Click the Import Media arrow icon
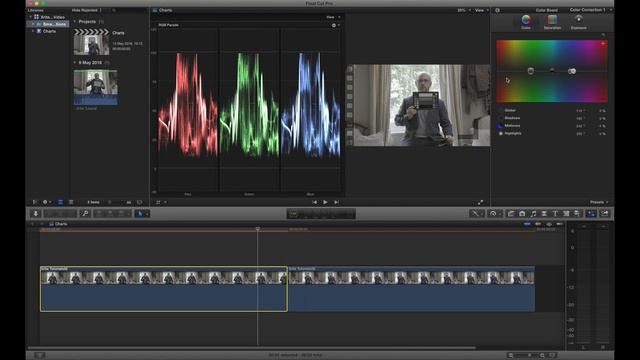 click(36, 213)
